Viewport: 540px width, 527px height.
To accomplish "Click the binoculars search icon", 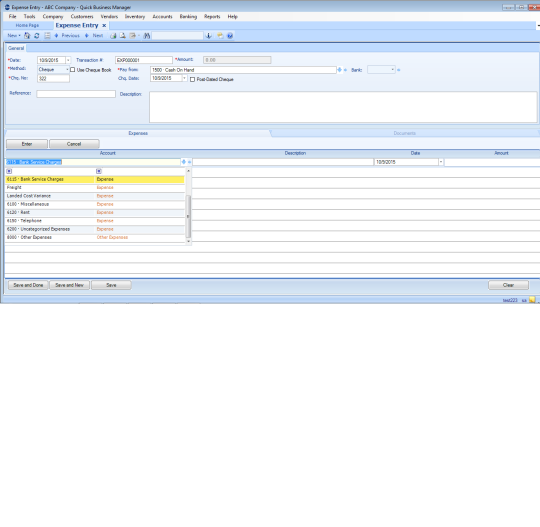I will (147, 35).
